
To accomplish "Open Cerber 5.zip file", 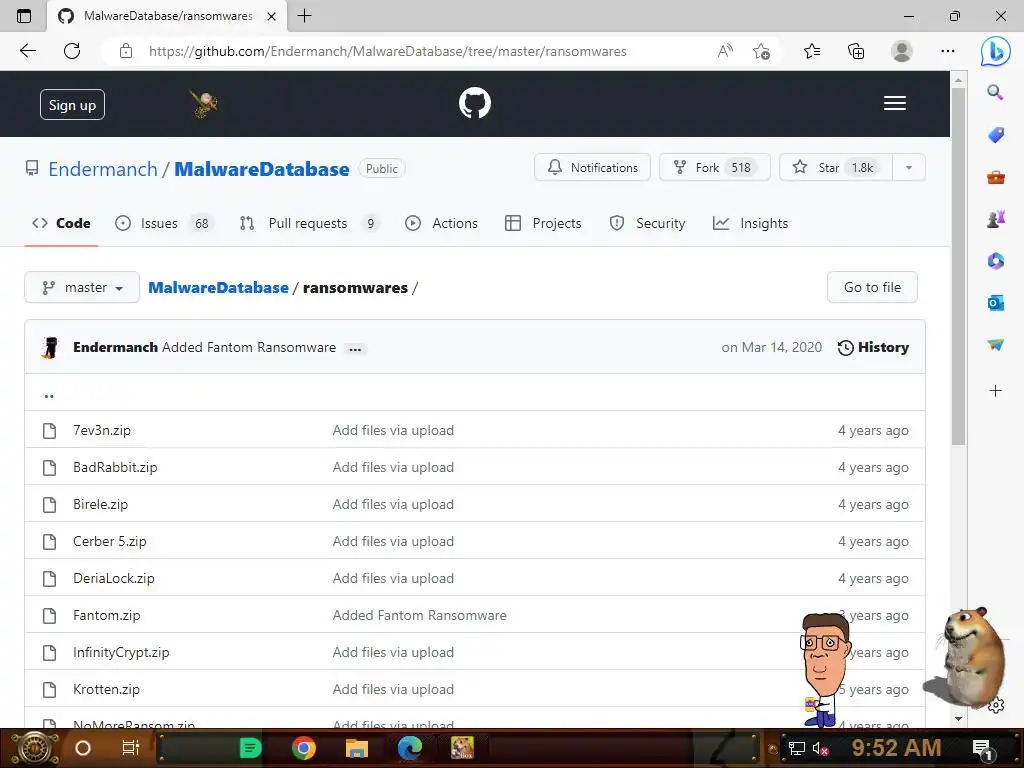I will pyautogui.click(x=110, y=541).
